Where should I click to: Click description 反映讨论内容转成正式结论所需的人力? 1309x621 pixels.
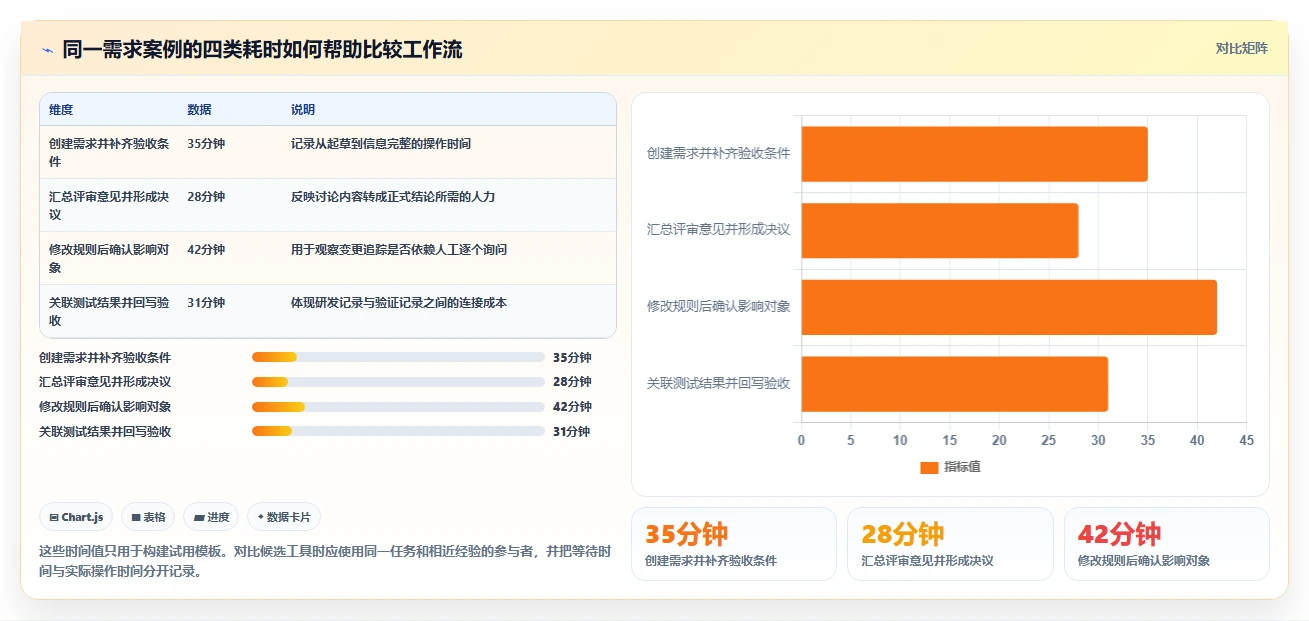pyautogui.click(x=393, y=197)
